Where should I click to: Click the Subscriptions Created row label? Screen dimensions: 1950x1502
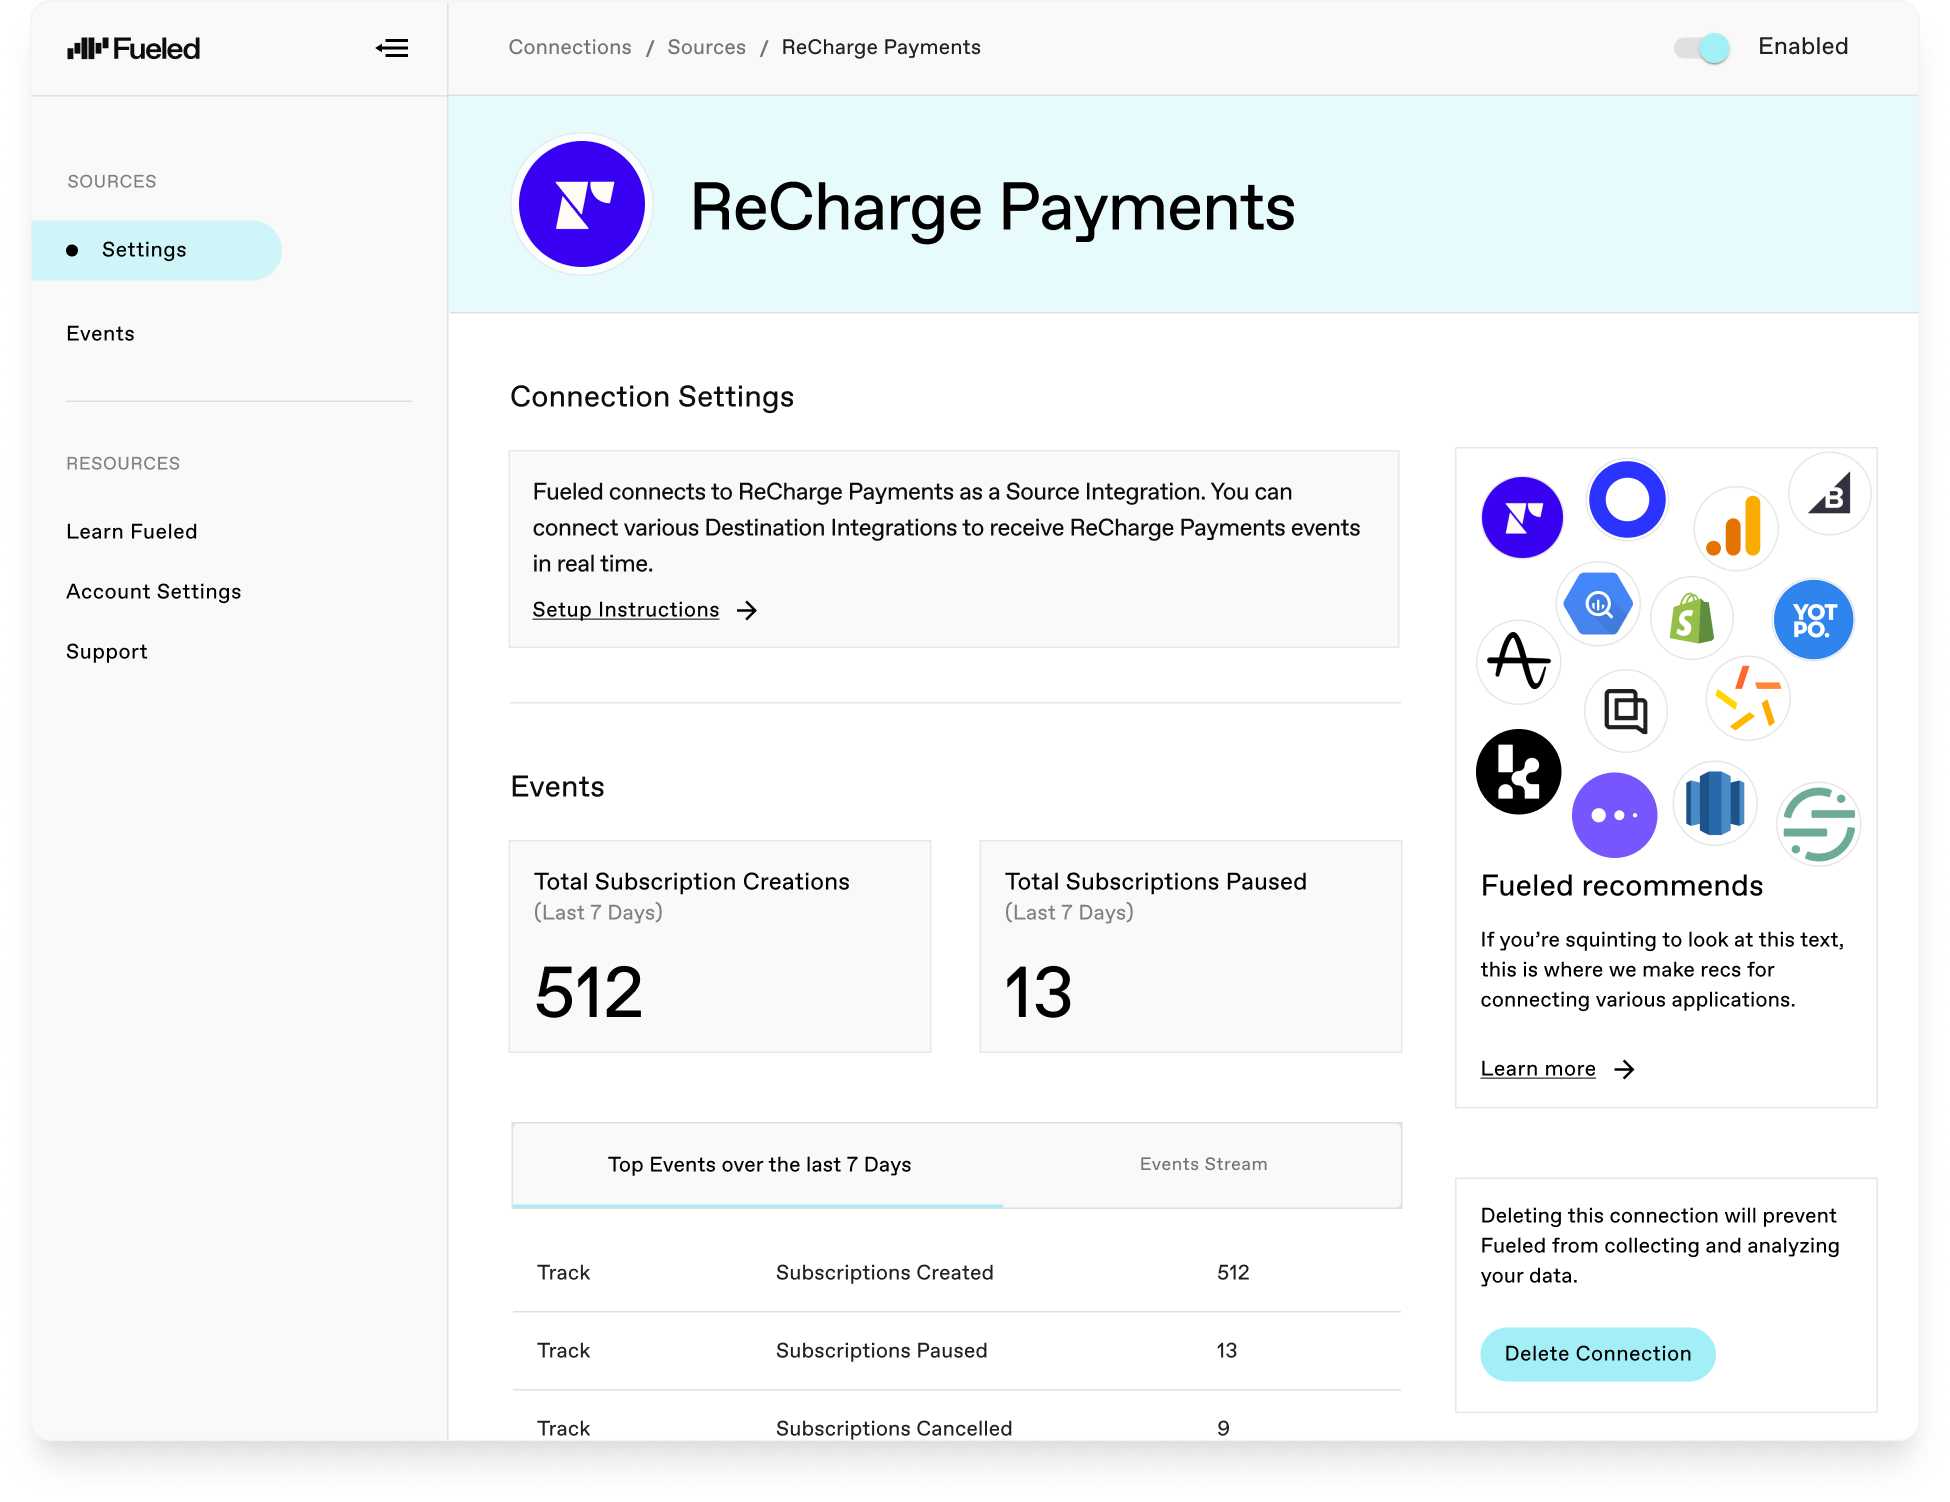pyautogui.click(x=885, y=1273)
